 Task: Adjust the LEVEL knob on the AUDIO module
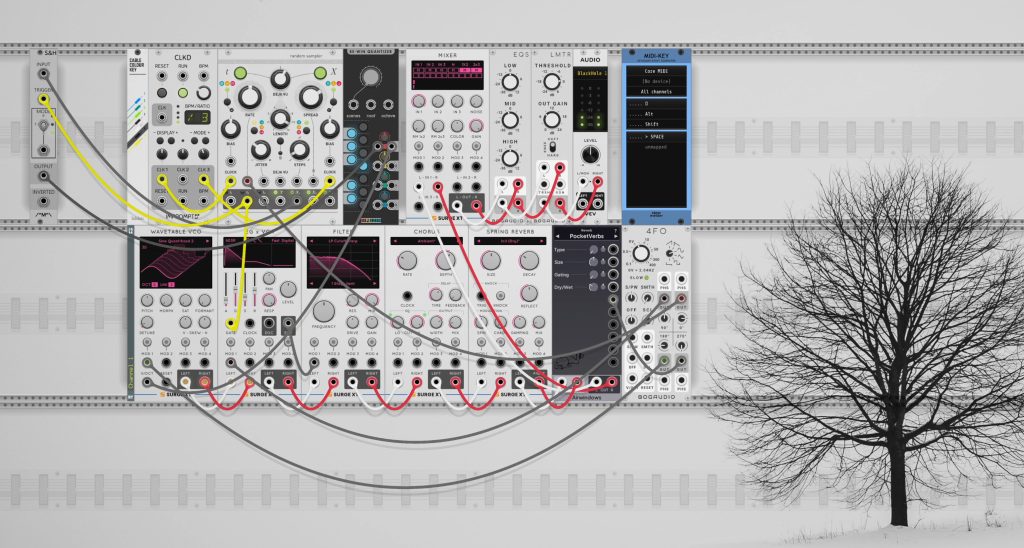[590, 154]
